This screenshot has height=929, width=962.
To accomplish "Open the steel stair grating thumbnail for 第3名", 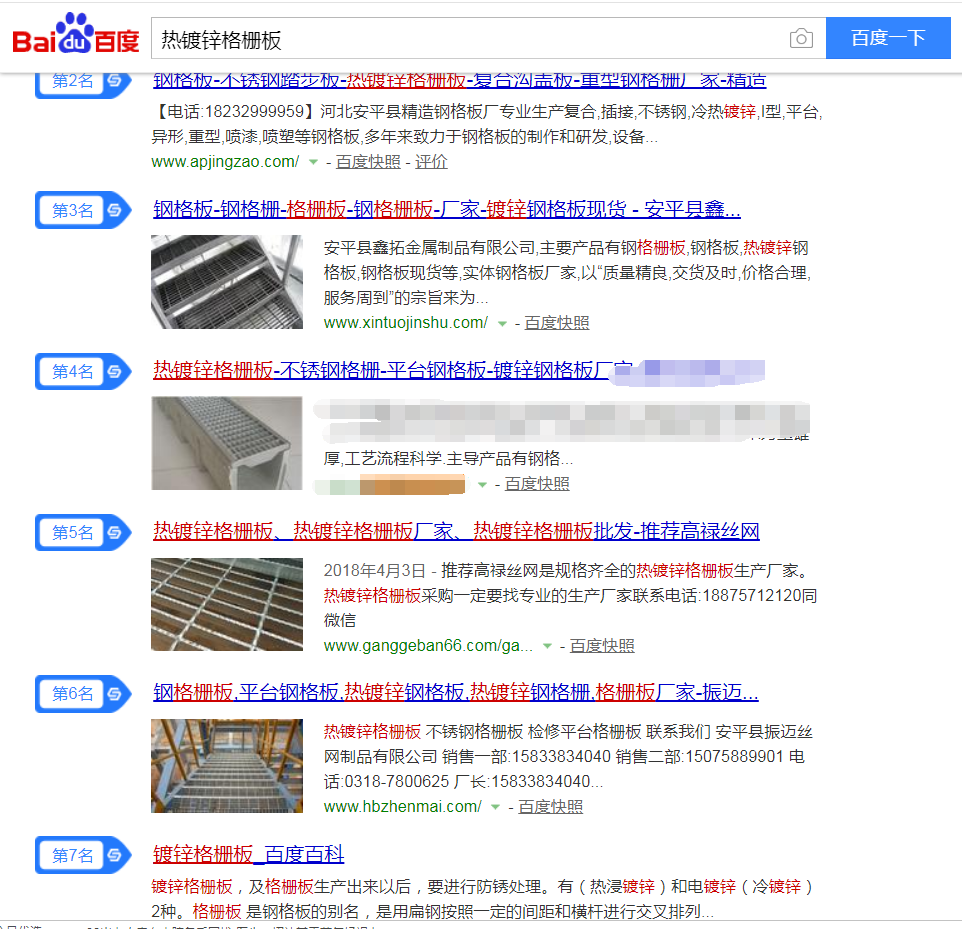I will coord(227,282).
